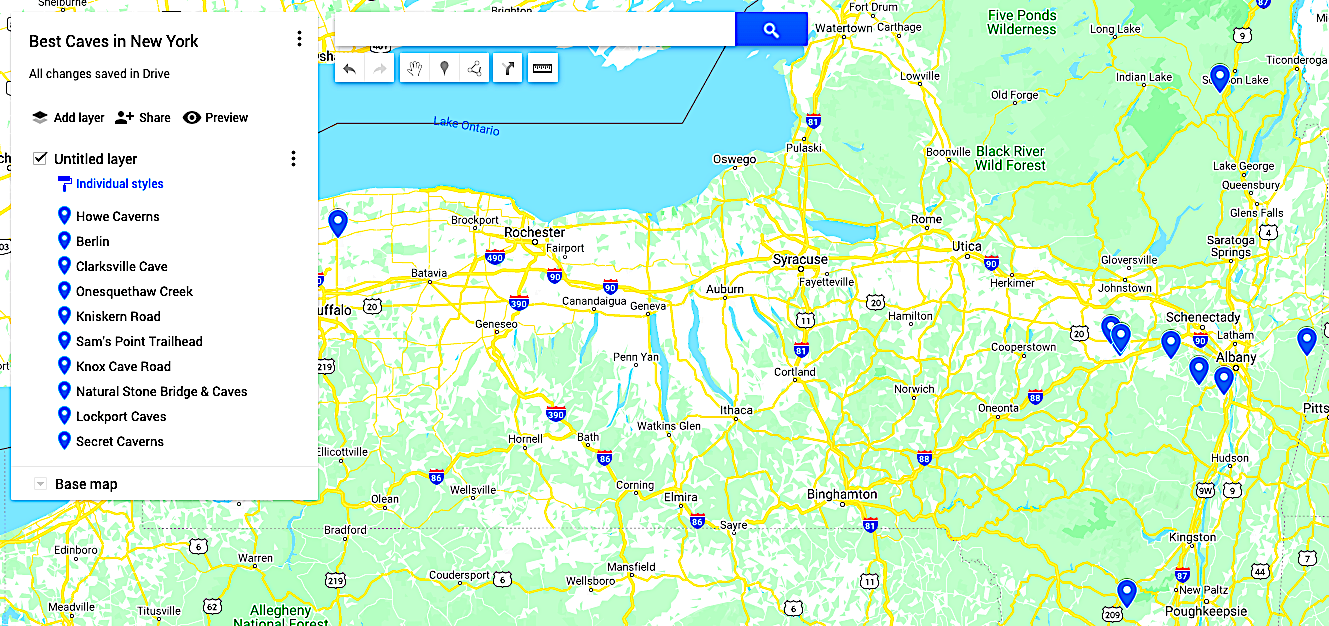Select Sam's Point Trailhead entry
The height and width of the screenshot is (626, 1329).
pos(139,341)
